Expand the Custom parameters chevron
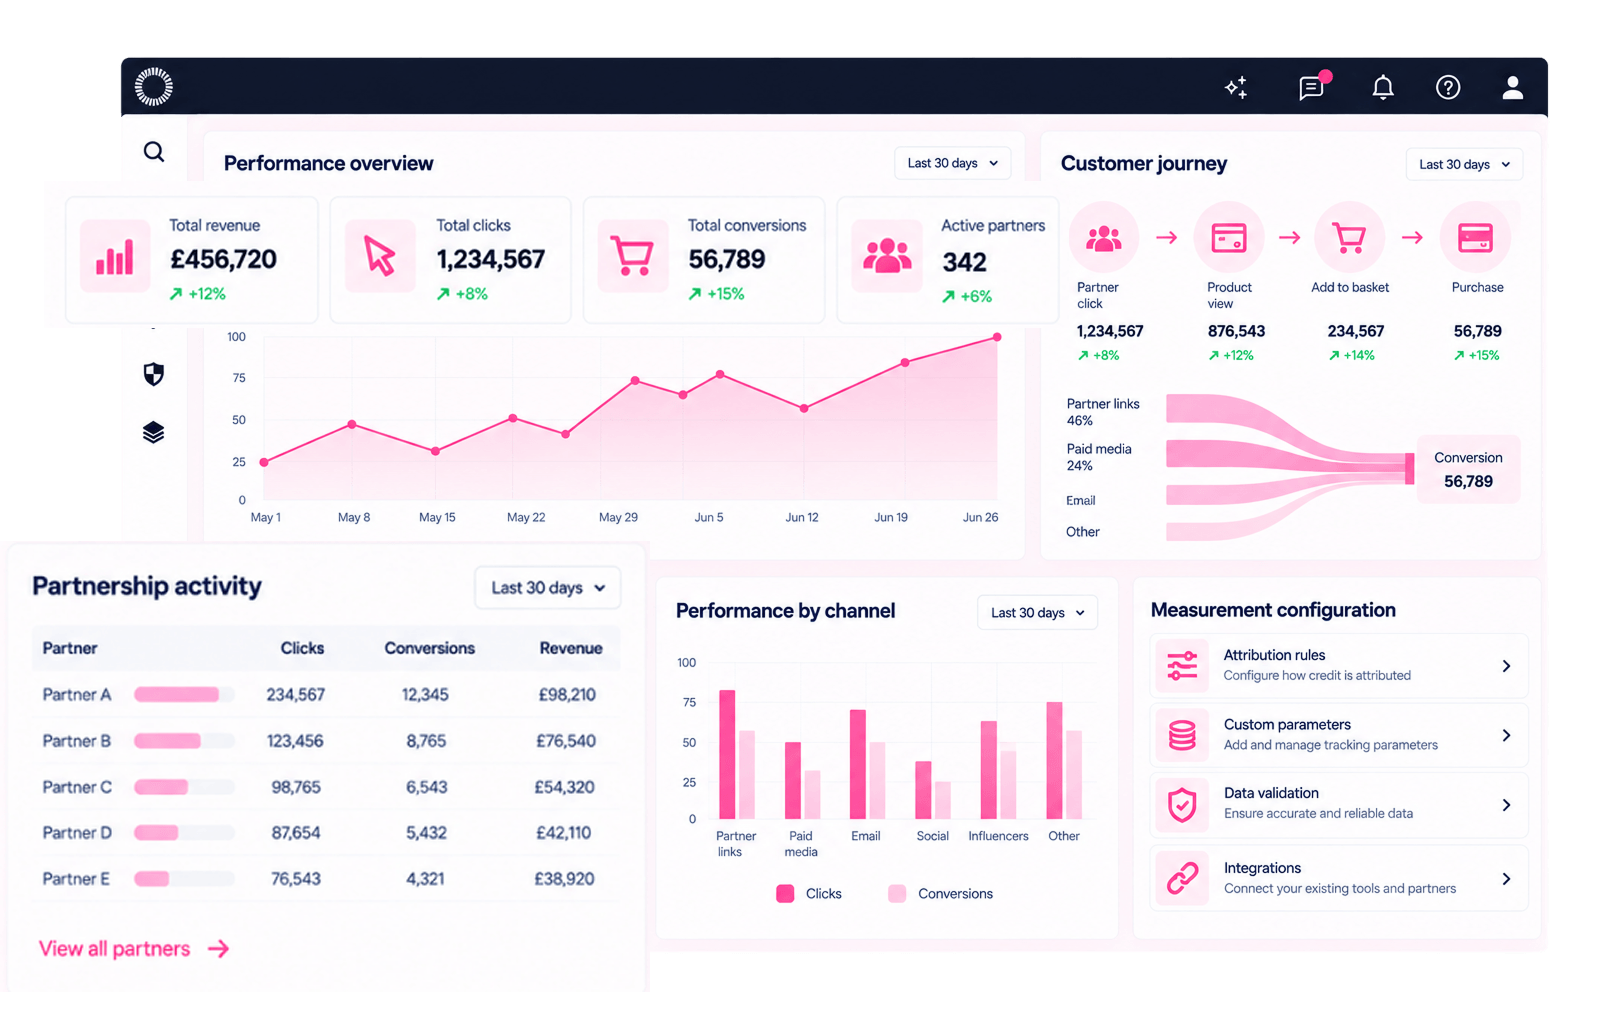This screenshot has height=1024, width=1601. (1506, 736)
